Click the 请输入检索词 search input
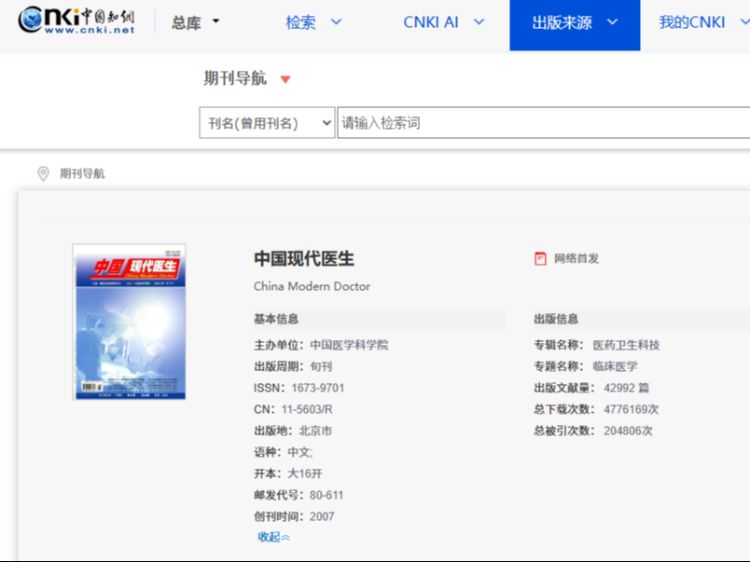The height and width of the screenshot is (562, 750). 543,123
